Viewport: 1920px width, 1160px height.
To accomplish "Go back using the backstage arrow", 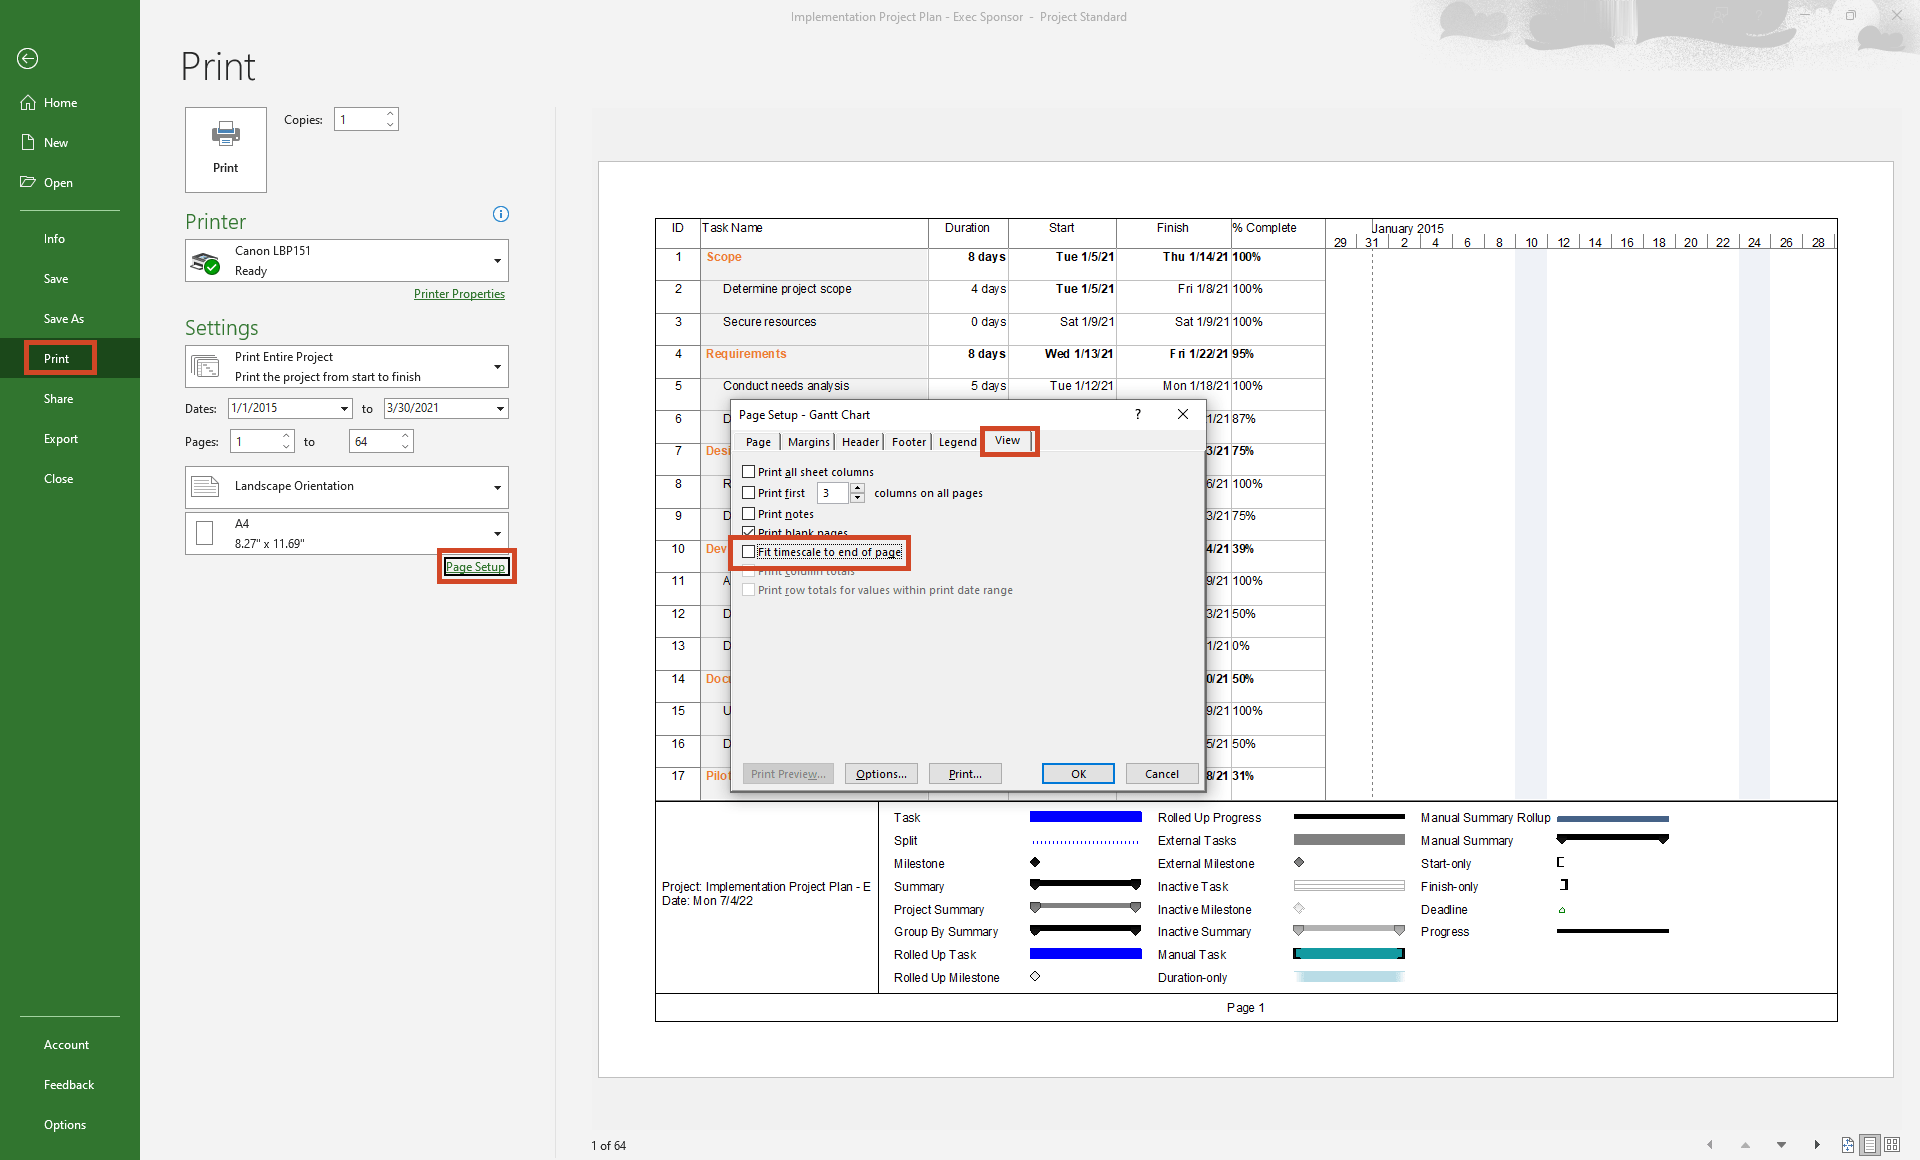I will [x=28, y=59].
